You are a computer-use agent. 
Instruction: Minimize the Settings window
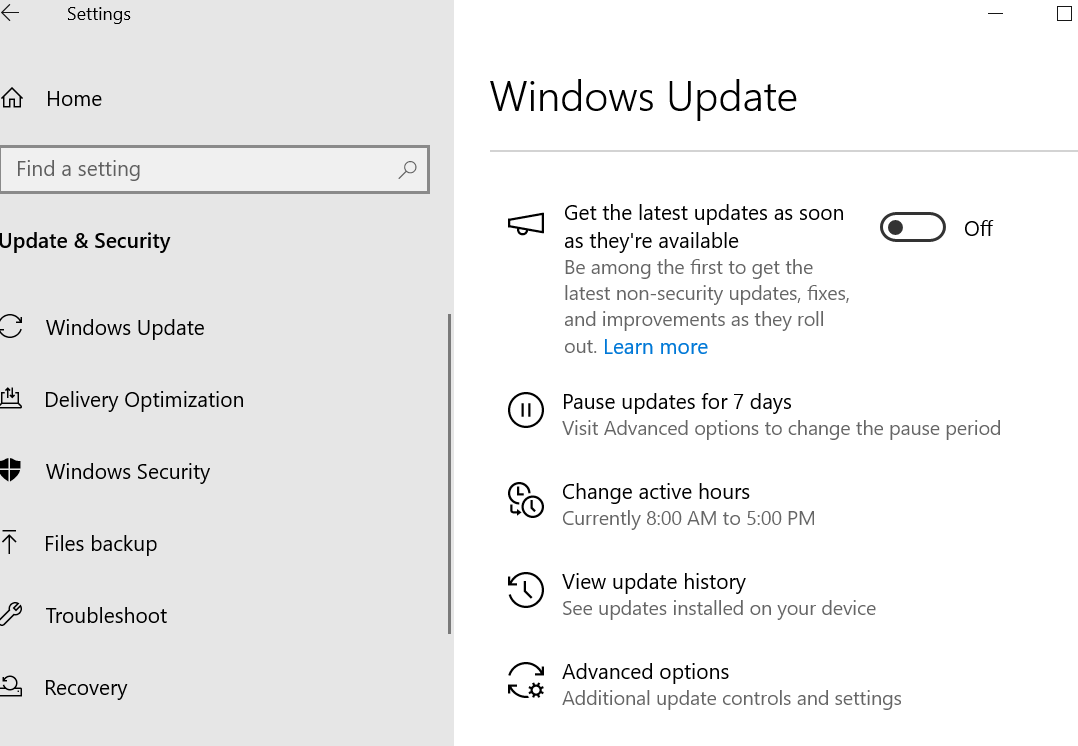tap(996, 14)
